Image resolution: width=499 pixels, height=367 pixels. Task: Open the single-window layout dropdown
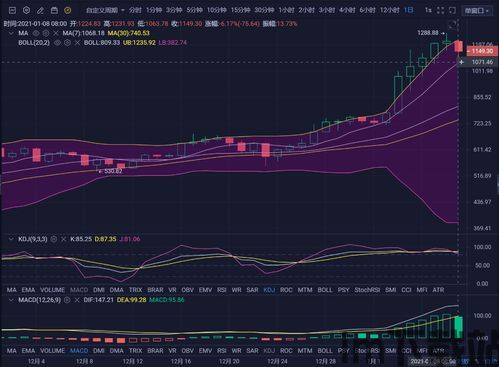[478, 11]
